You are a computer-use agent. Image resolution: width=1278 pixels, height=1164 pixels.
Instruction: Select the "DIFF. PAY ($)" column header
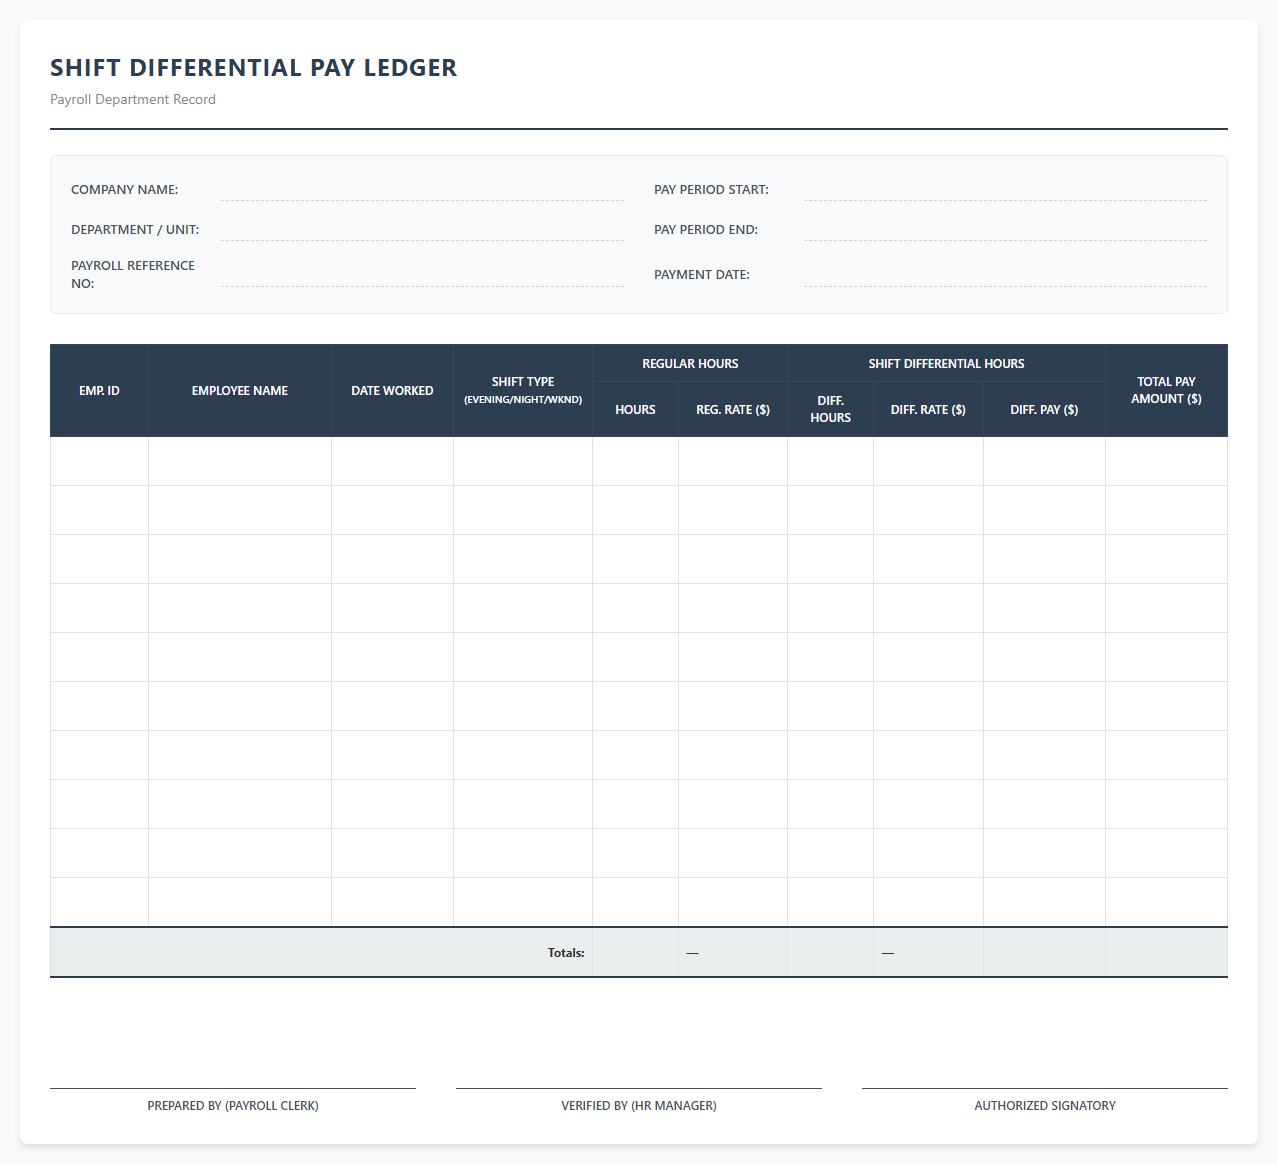pos(1044,410)
